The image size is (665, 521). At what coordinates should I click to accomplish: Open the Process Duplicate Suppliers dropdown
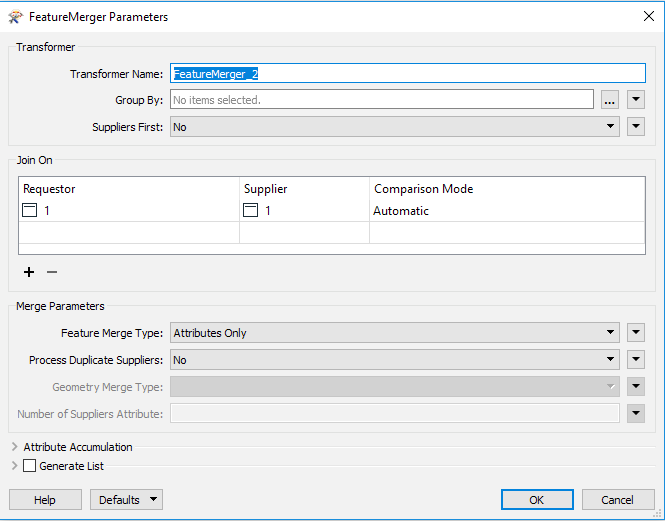coord(394,360)
